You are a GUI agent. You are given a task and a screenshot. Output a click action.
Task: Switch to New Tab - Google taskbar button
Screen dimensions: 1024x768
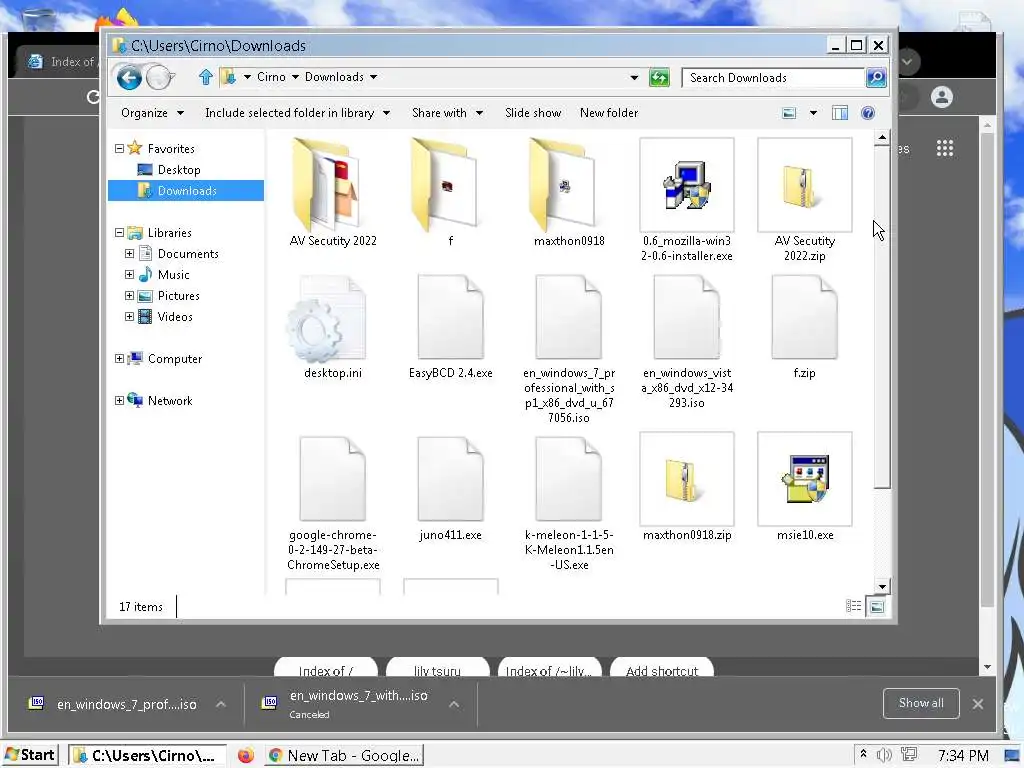tap(345, 756)
